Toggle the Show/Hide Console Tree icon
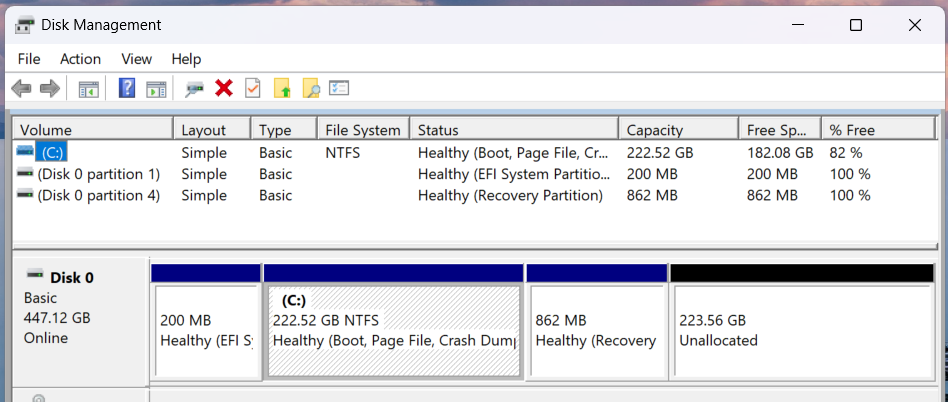The width and height of the screenshot is (948, 402). (x=88, y=89)
